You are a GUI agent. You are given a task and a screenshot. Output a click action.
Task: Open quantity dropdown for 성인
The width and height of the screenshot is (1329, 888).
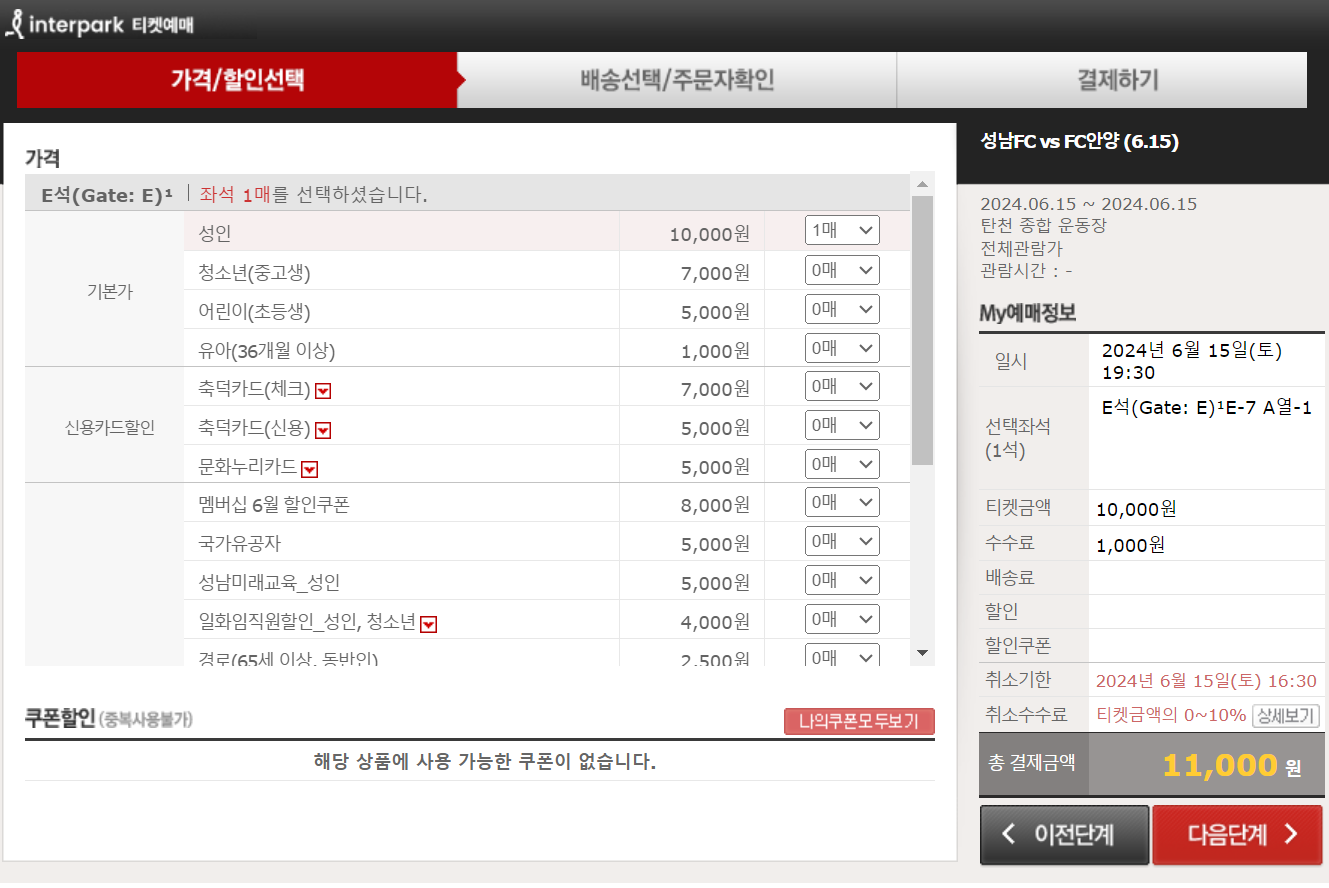point(842,230)
